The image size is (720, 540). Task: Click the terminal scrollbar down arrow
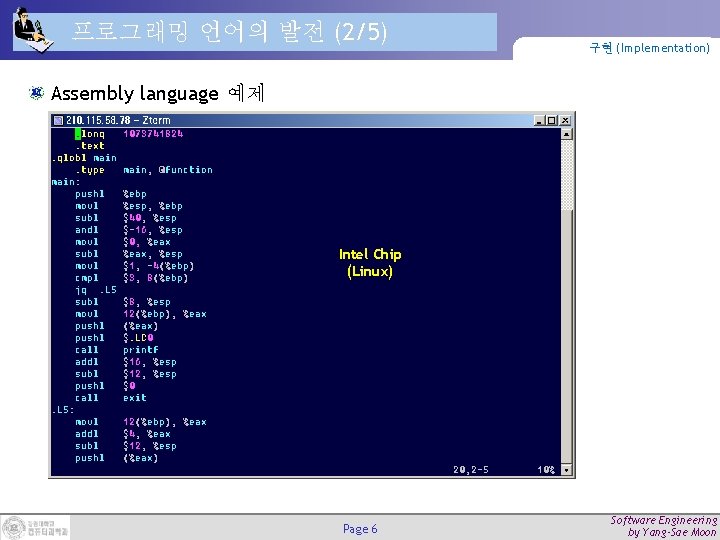tap(567, 470)
